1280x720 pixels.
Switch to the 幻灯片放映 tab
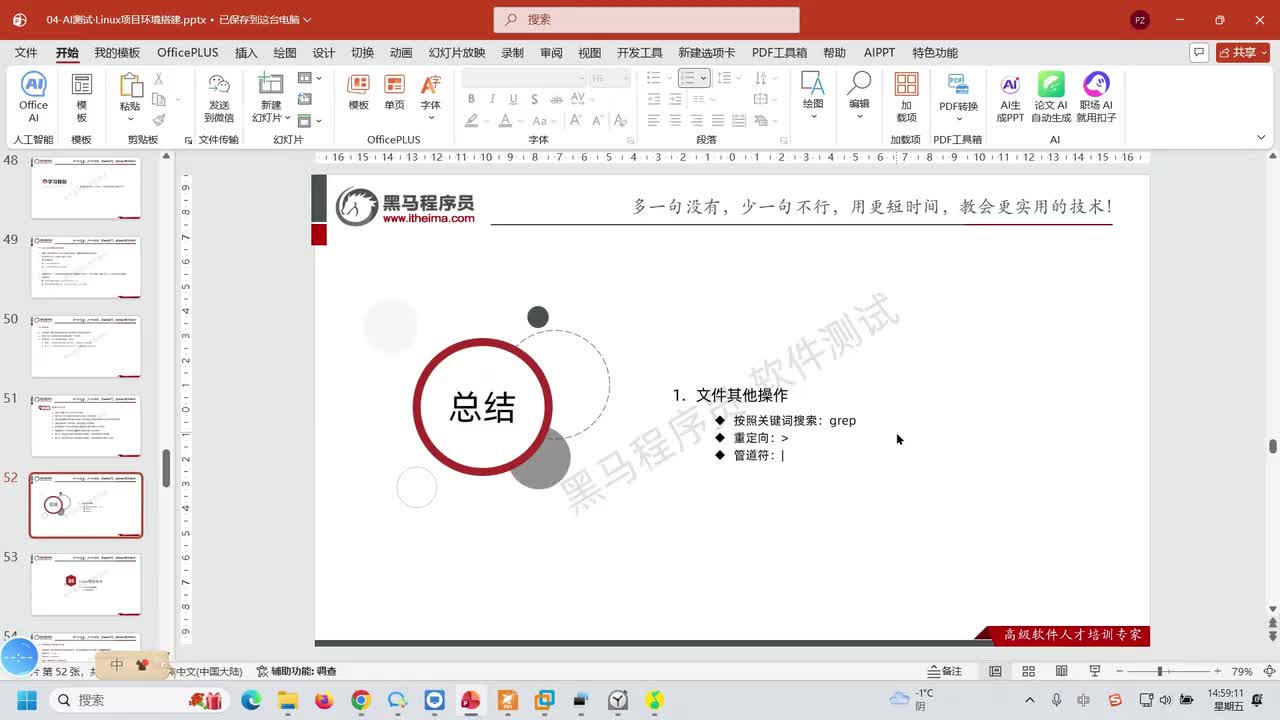pyautogui.click(x=457, y=53)
